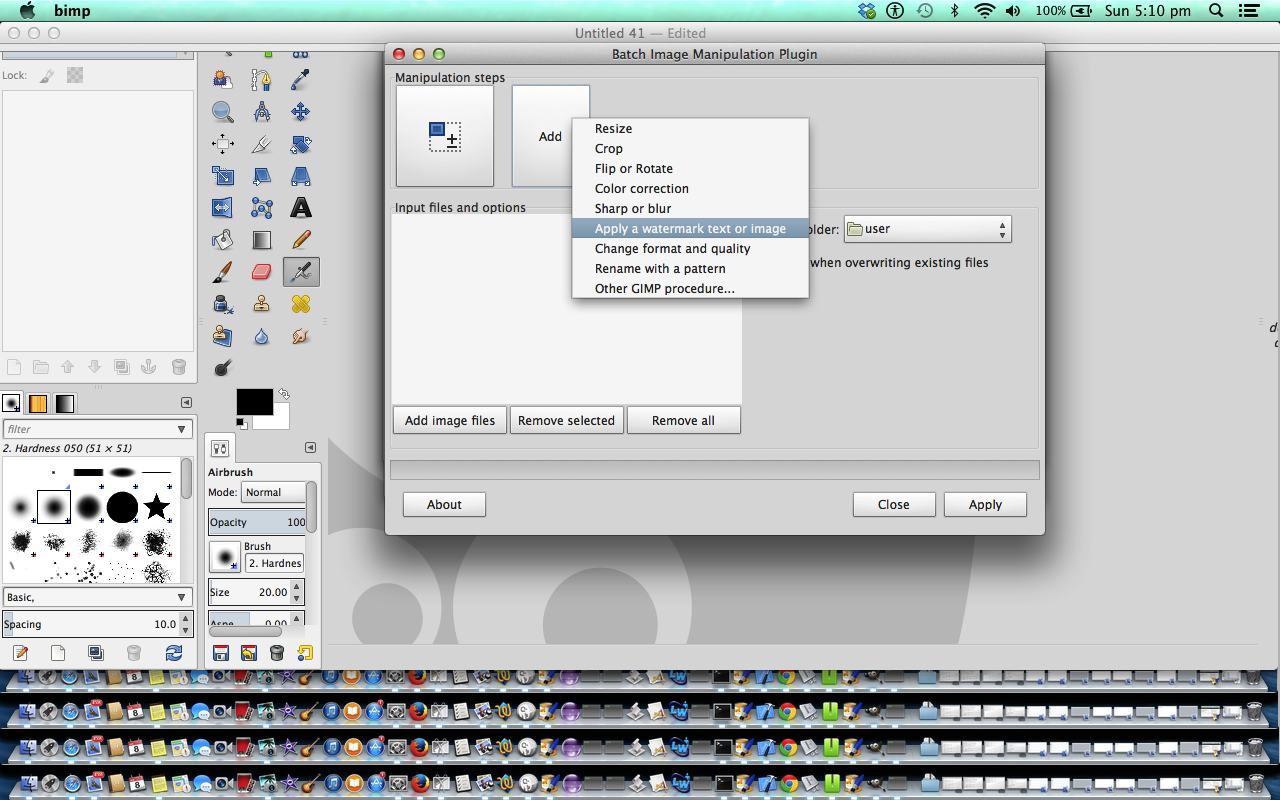The image size is (1280, 800).
Task: Select the Rotate tool
Action: pos(300,144)
